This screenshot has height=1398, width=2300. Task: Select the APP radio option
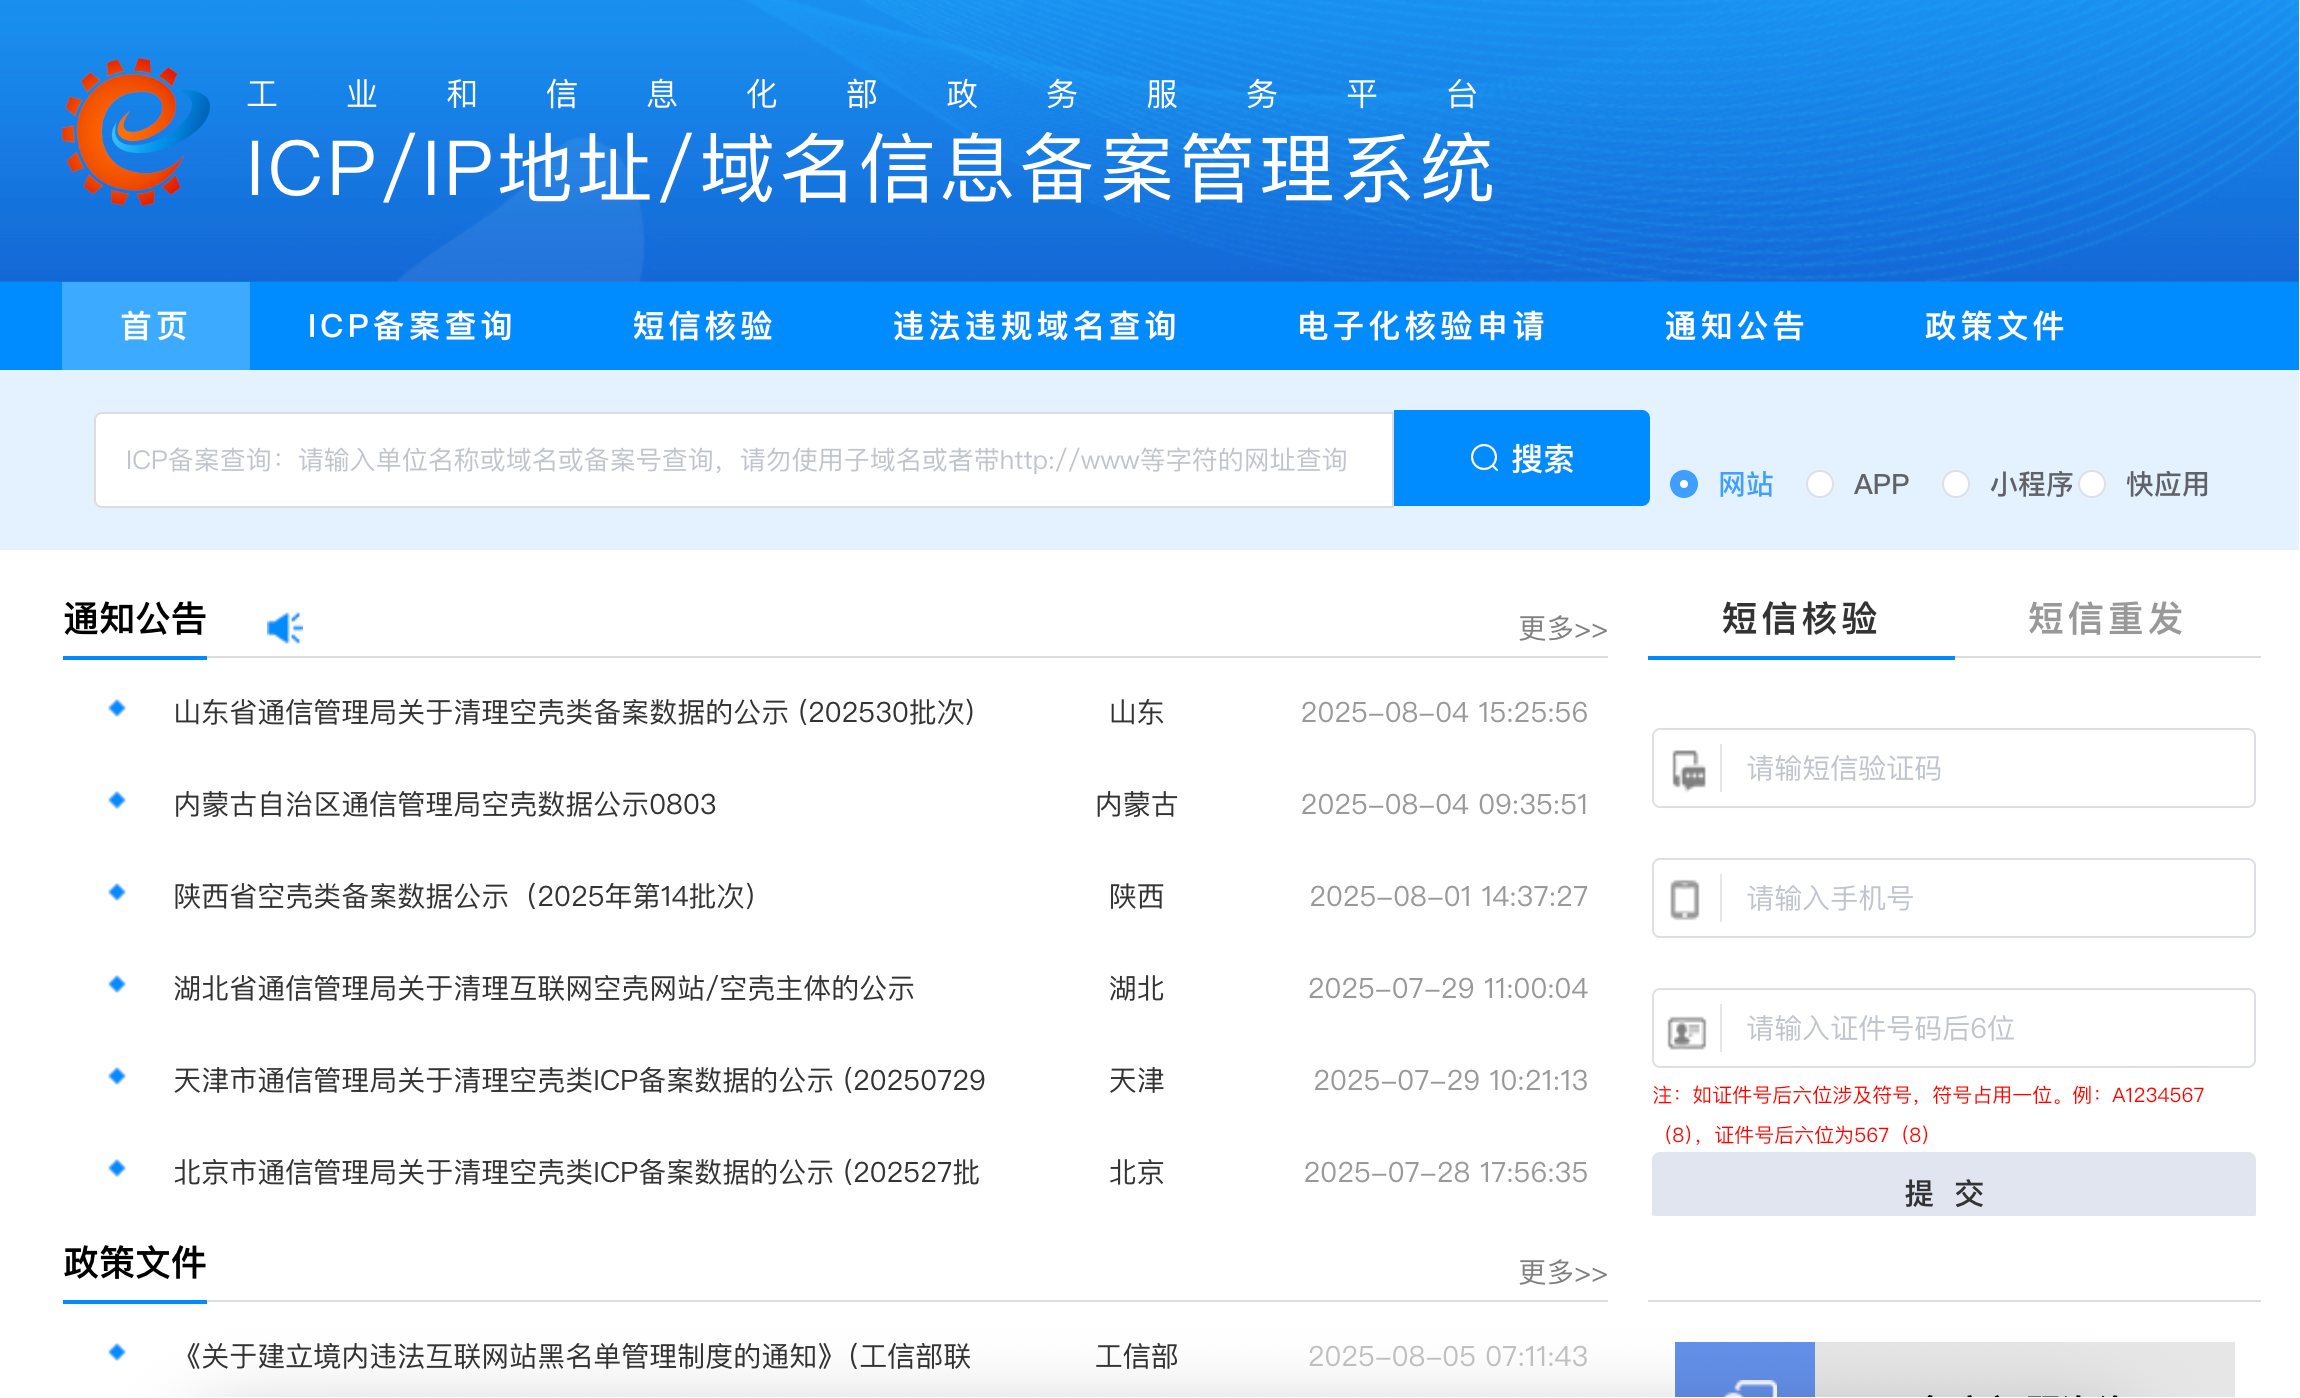(1820, 484)
